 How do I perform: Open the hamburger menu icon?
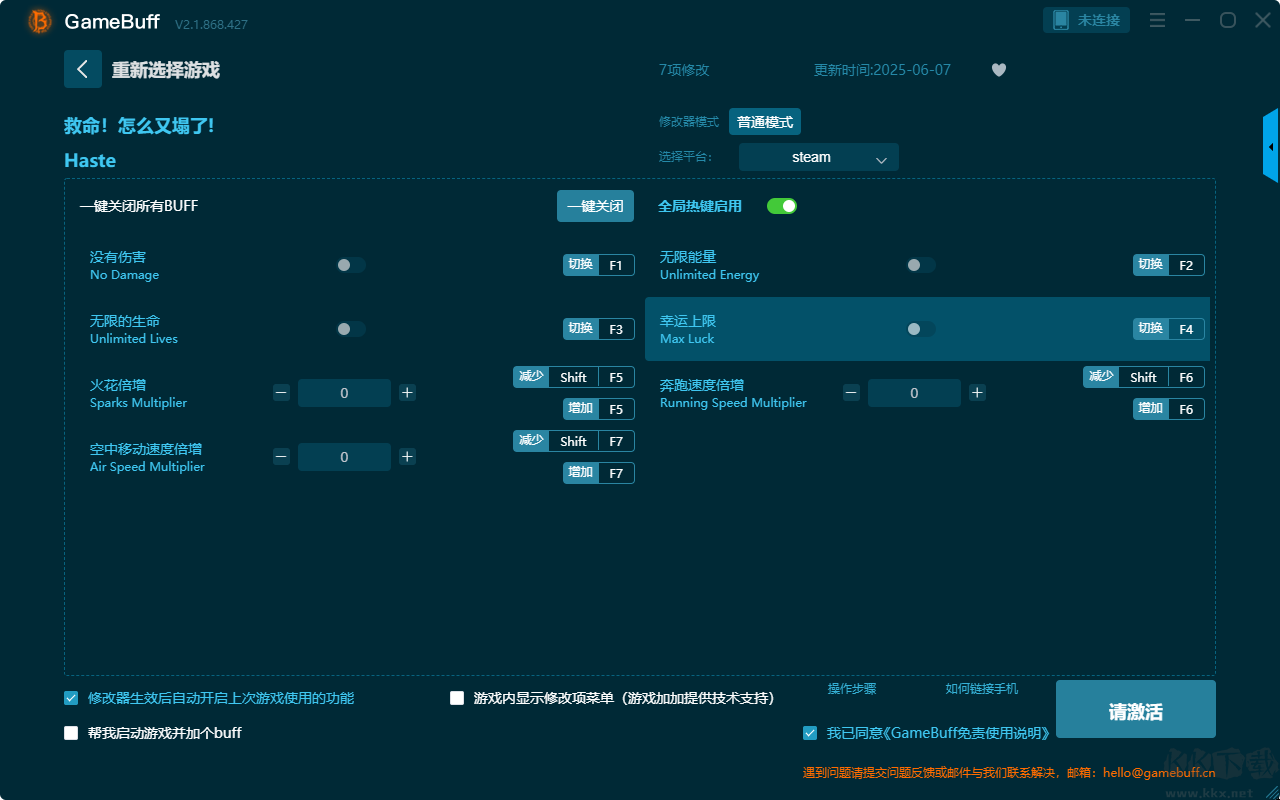point(1157,20)
